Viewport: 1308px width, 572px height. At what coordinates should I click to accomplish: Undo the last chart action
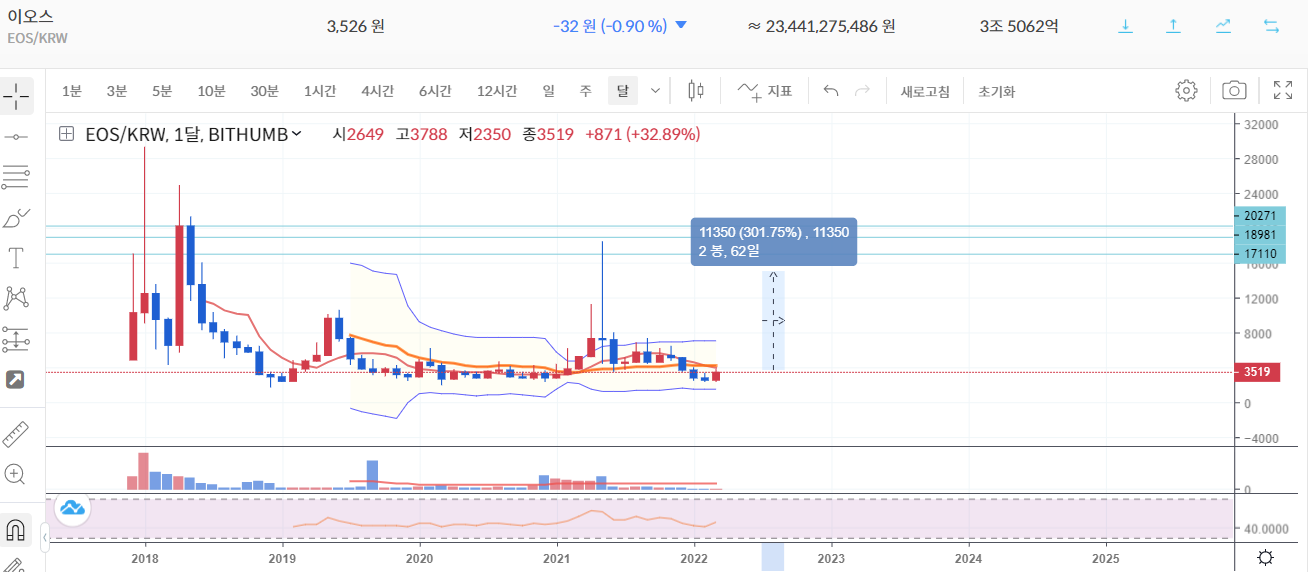pos(831,91)
